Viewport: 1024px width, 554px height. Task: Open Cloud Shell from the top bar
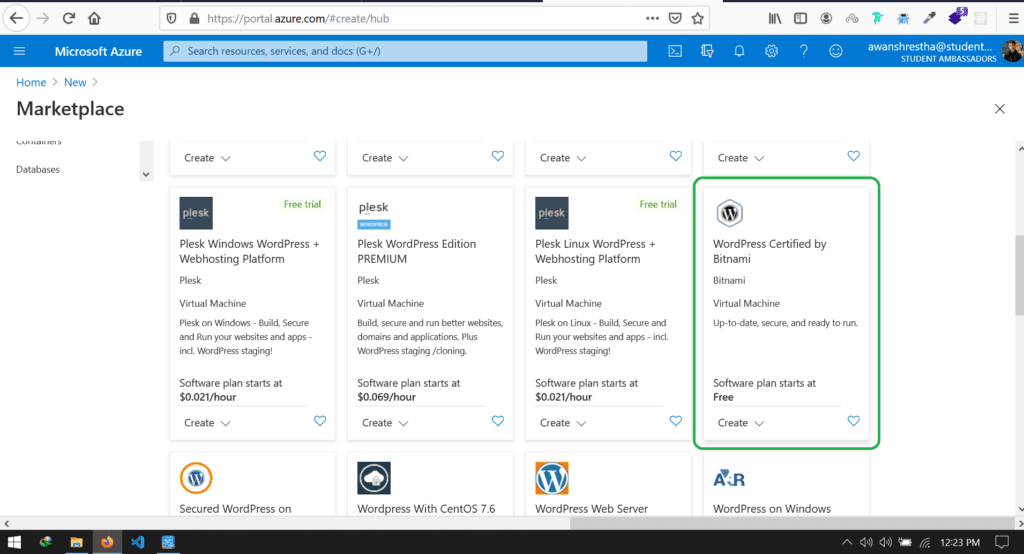click(x=675, y=51)
